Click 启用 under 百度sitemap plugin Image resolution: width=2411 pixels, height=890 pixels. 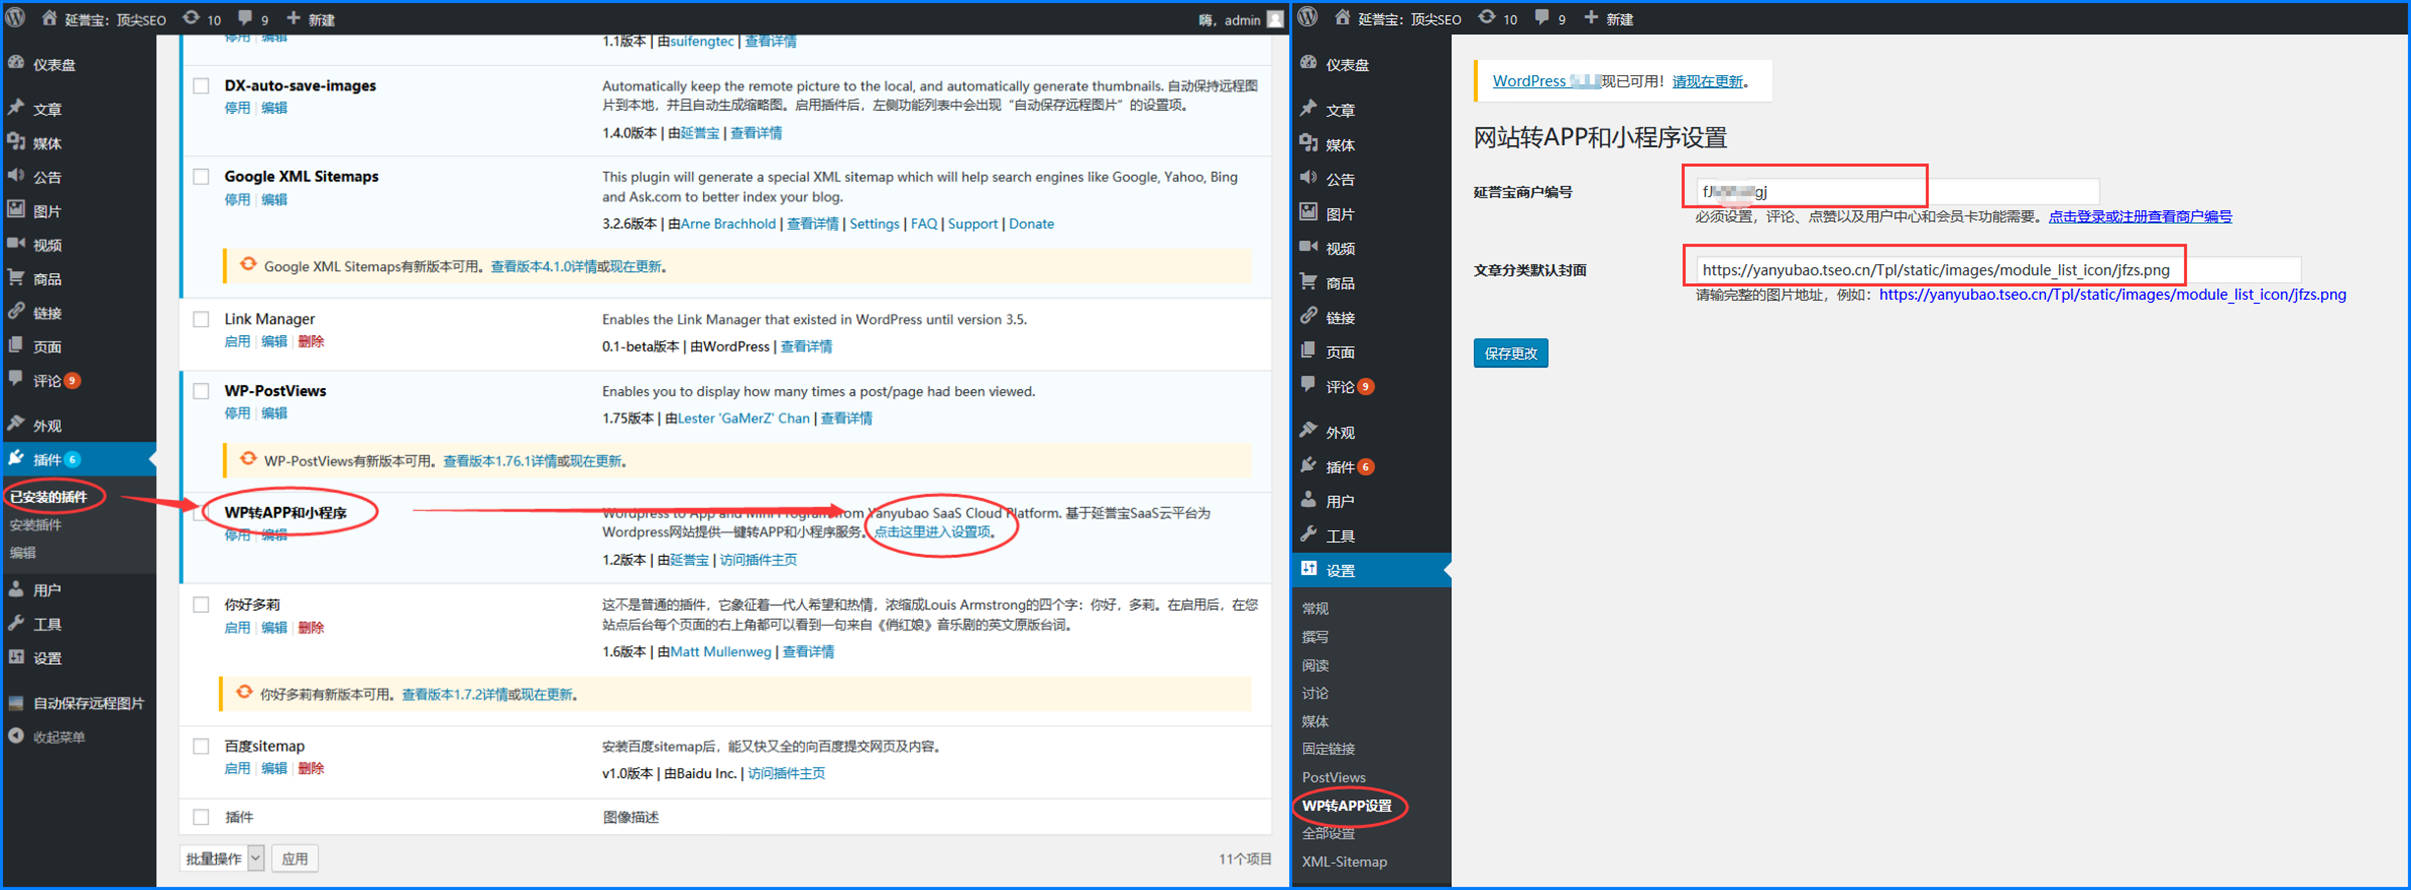237,769
